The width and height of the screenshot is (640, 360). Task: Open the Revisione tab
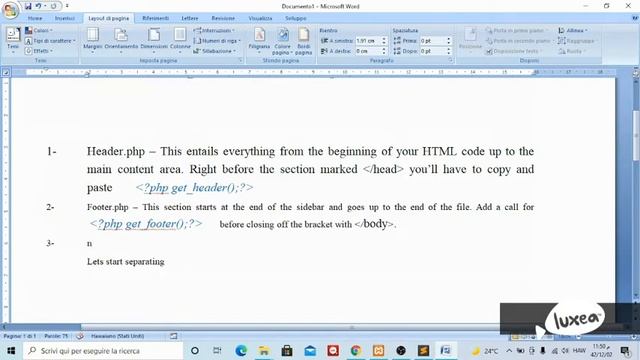click(x=223, y=18)
